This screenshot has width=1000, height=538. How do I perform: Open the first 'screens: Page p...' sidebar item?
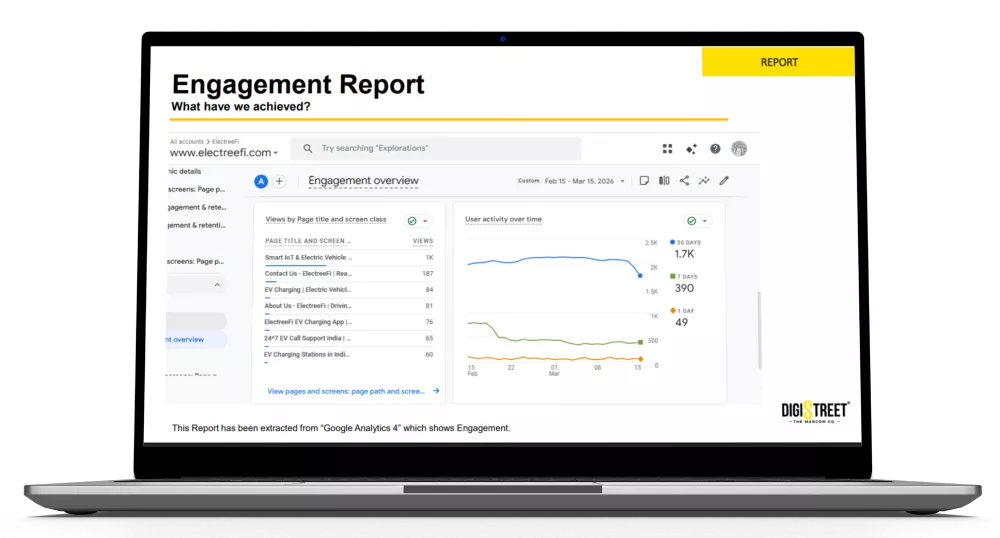[x=195, y=189]
